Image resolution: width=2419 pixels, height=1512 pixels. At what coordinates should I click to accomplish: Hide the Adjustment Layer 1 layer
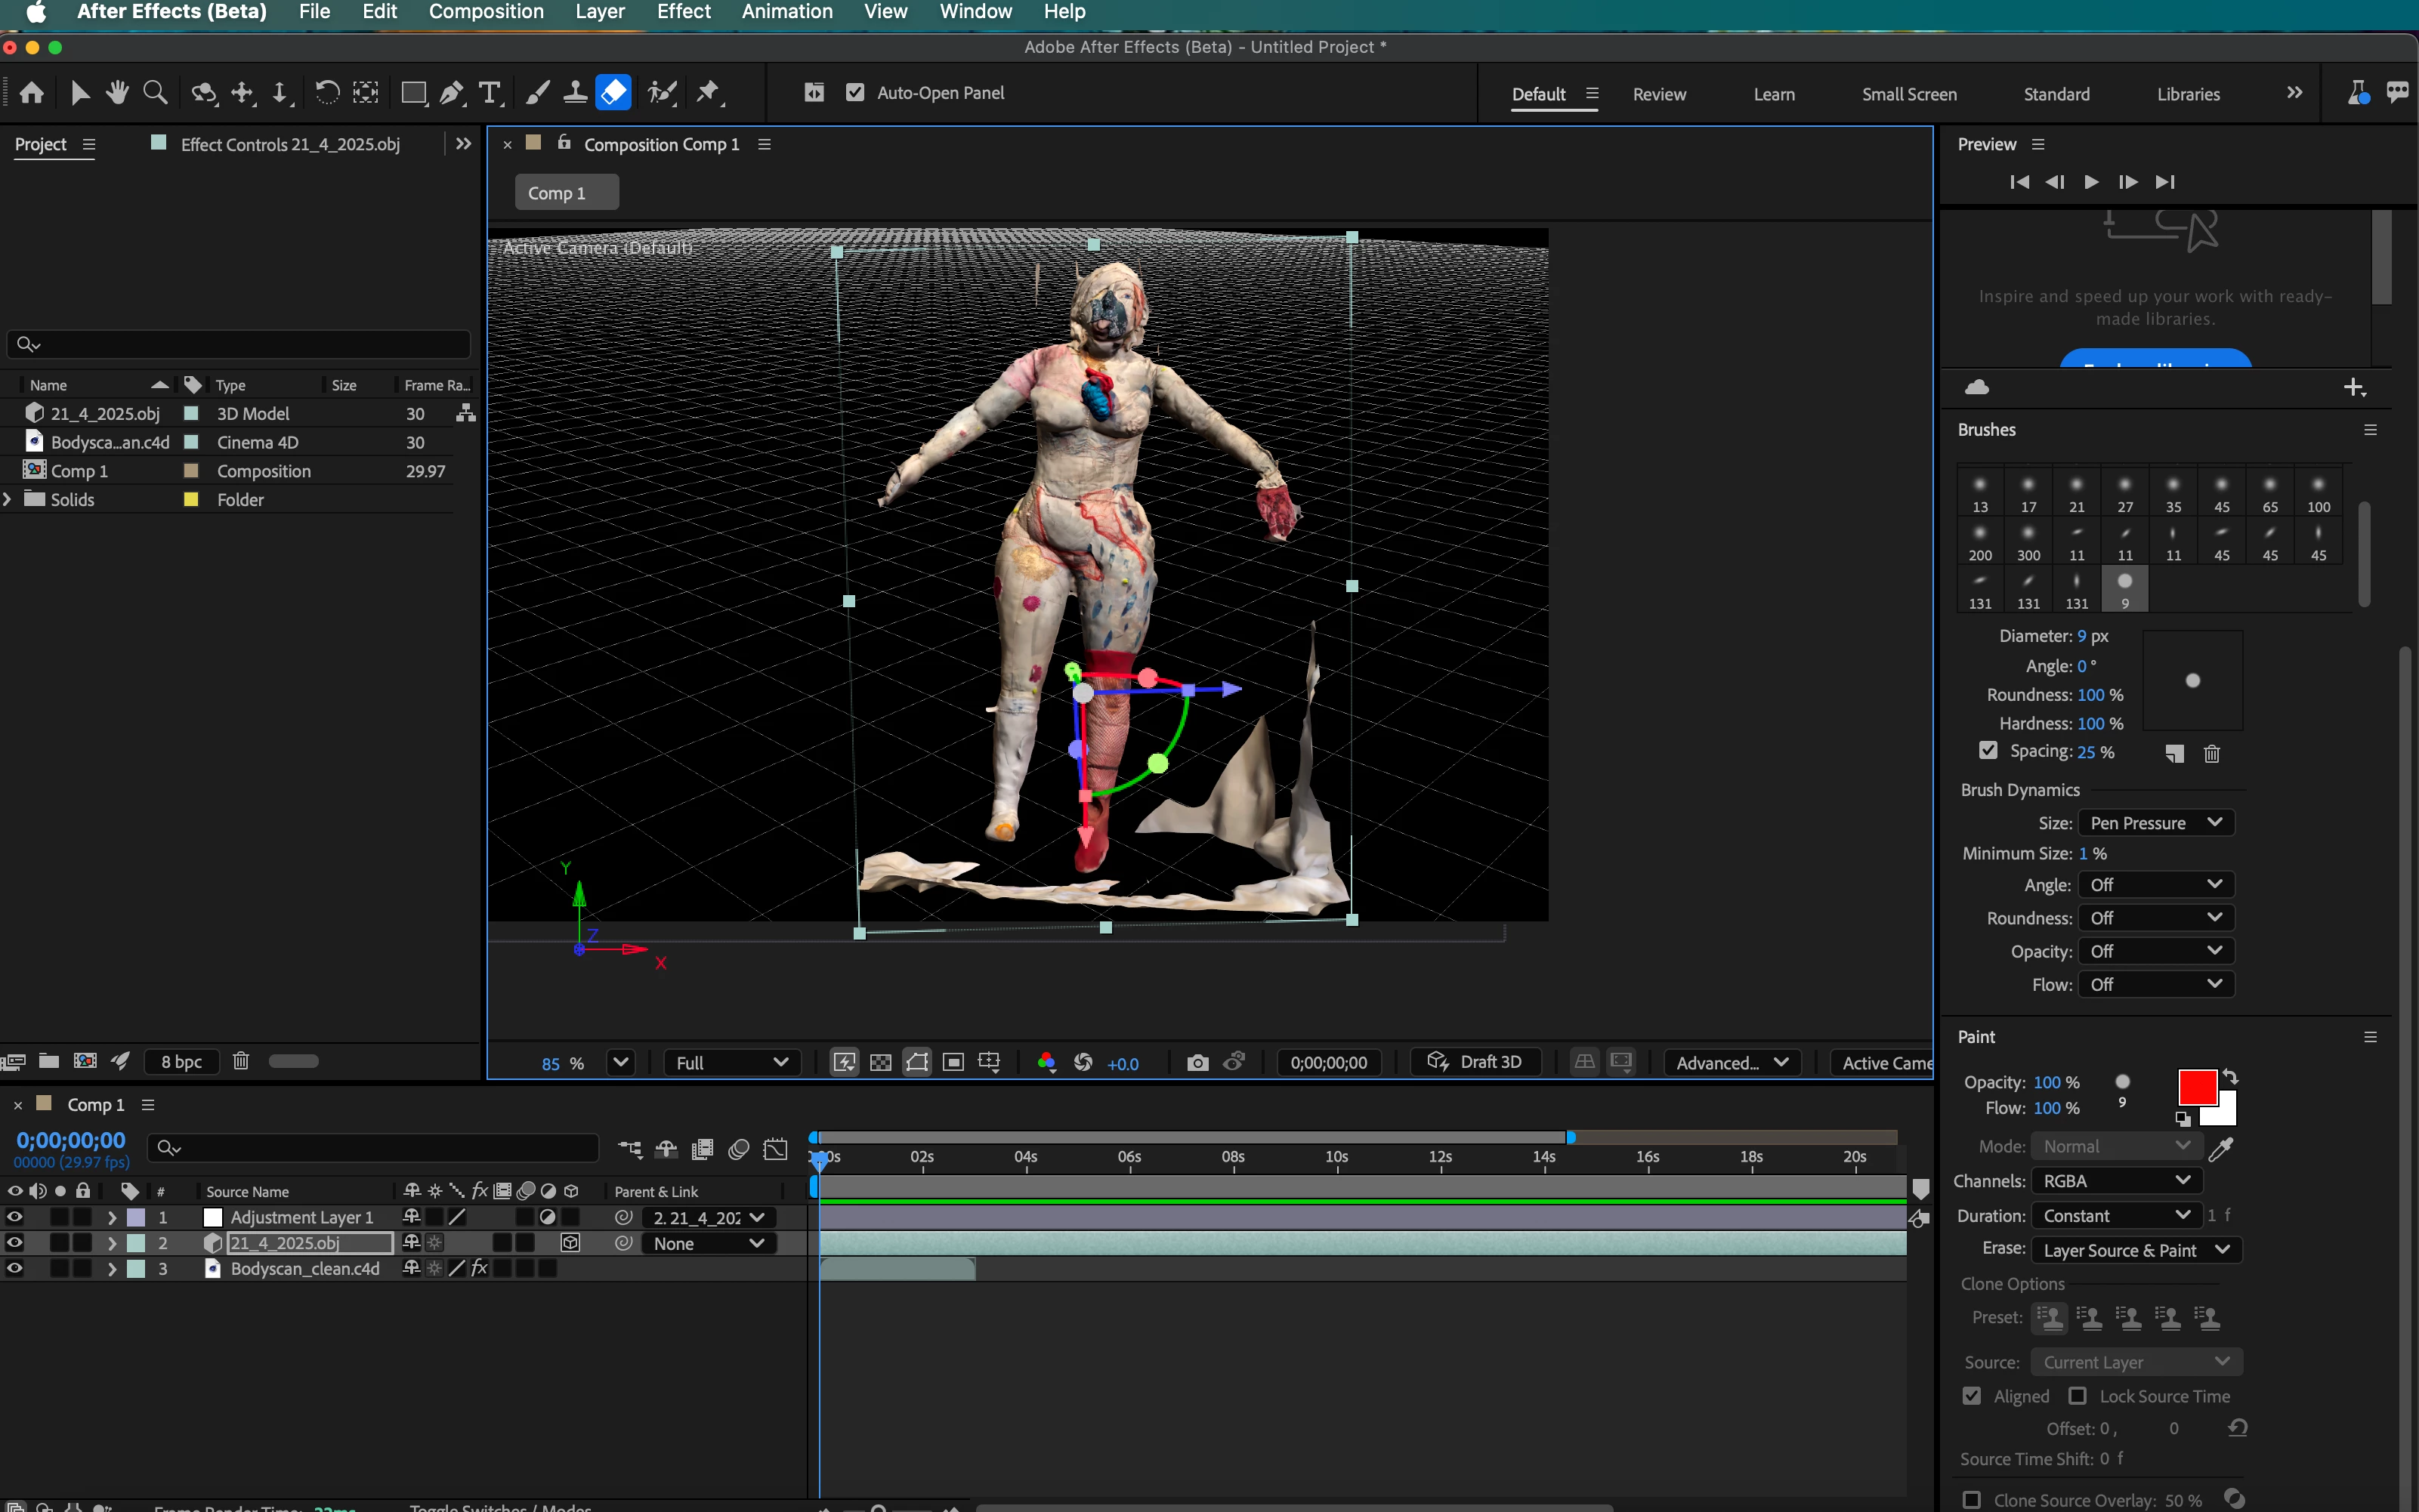coord(15,1217)
